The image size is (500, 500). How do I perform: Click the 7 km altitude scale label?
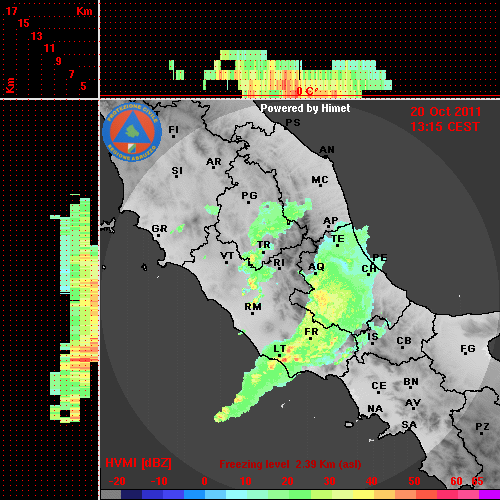[x=71, y=74]
